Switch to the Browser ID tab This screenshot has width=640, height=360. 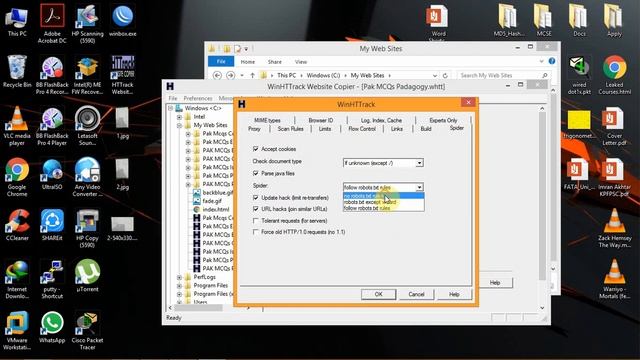(x=321, y=120)
